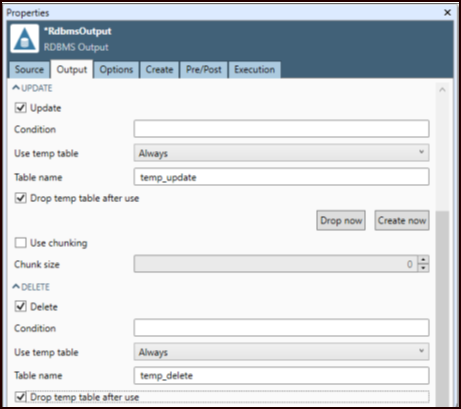Click the Create now button

[x=402, y=220]
